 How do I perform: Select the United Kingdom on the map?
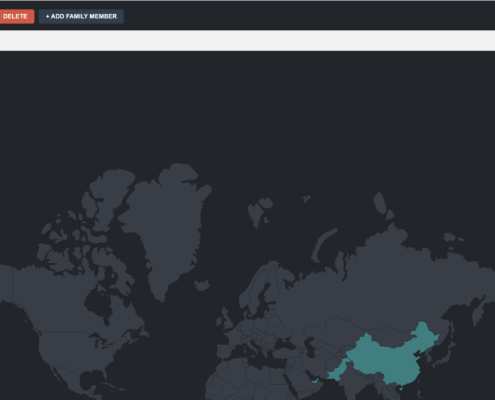226,320
